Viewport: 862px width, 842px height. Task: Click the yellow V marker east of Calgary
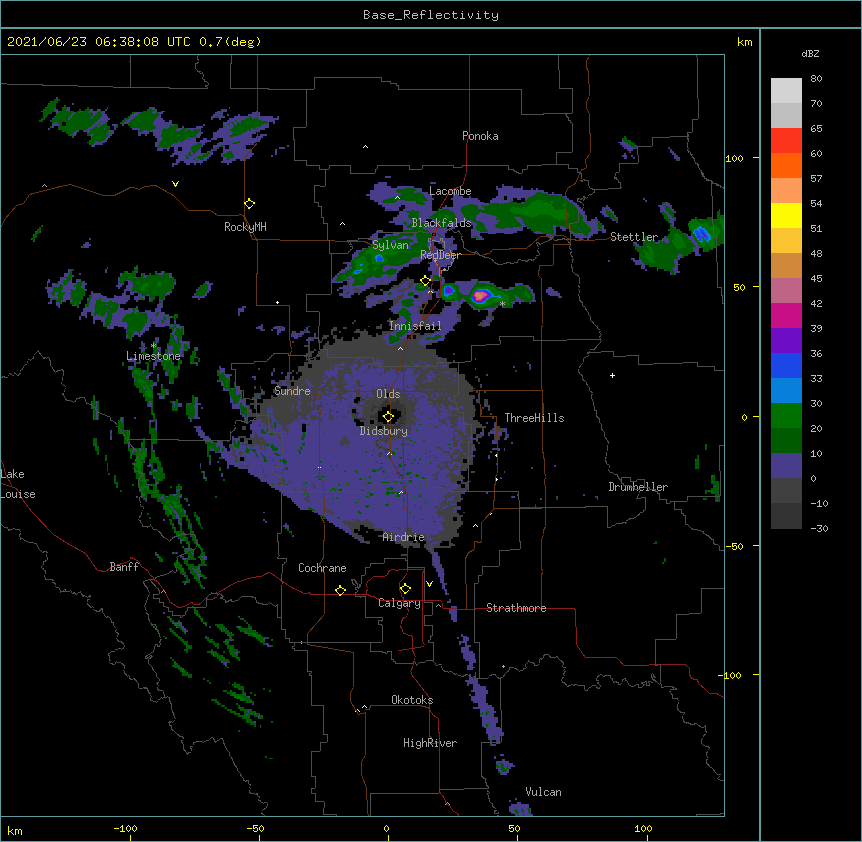(429, 584)
